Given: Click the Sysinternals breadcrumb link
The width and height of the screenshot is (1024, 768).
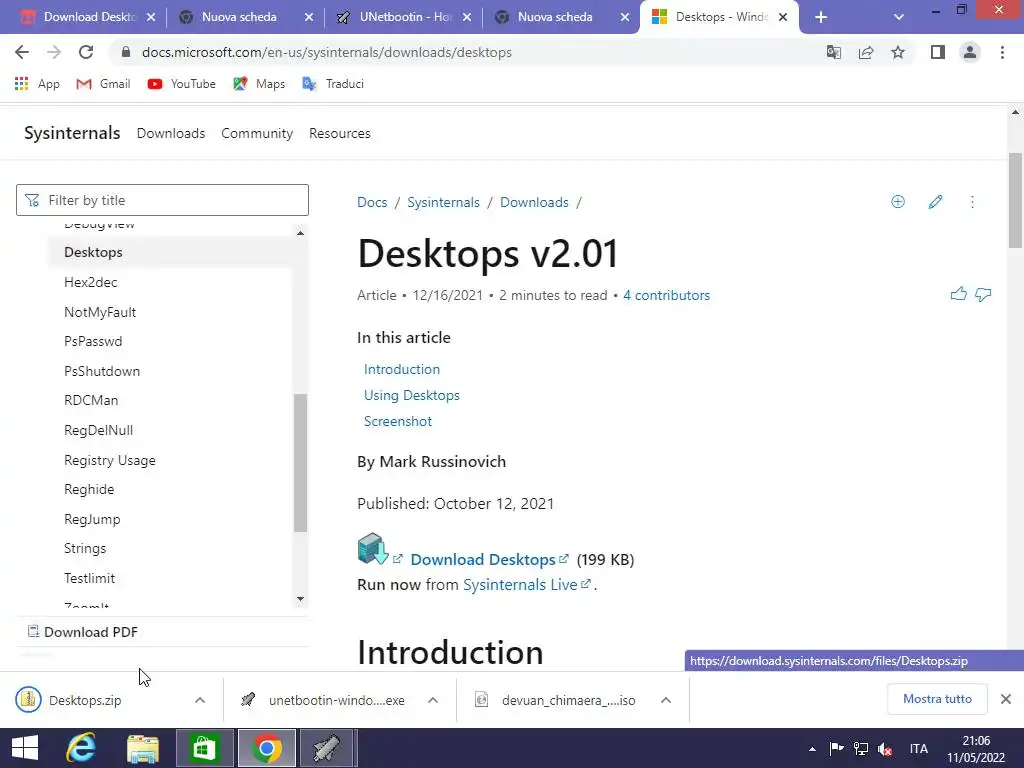Looking at the screenshot, I should pyautogui.click(x=443, y=202).
